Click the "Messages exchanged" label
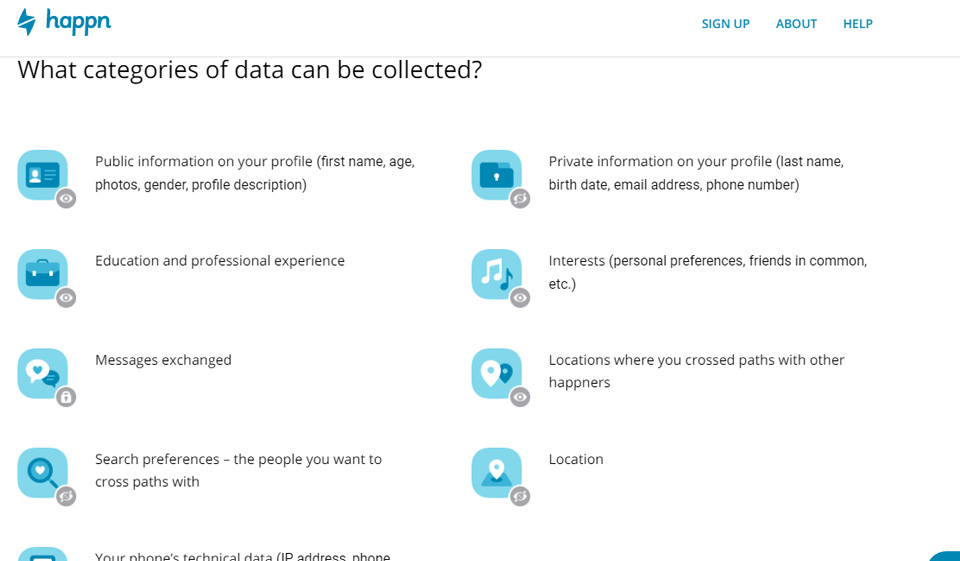 pyautogui.click(x=163, y=360)
